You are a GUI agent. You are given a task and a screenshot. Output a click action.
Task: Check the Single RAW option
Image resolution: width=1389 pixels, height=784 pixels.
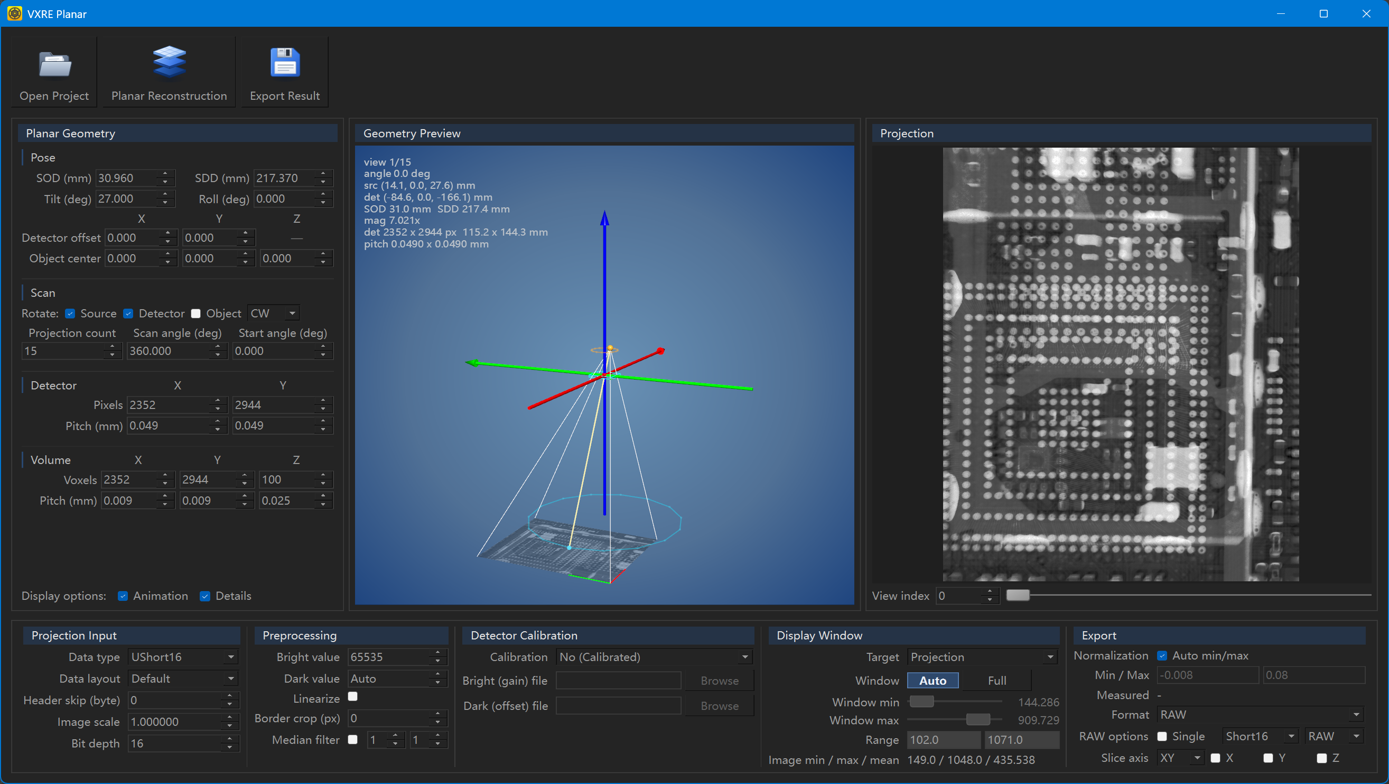tap(1162, 736)
